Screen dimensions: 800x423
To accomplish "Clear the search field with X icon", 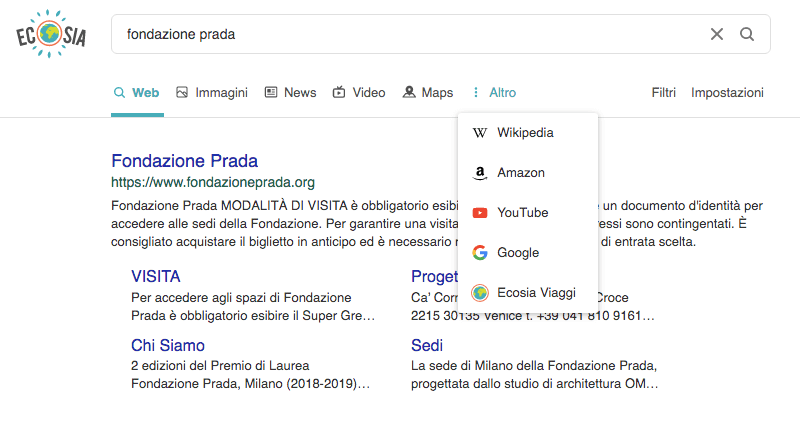I will (717, 34).
